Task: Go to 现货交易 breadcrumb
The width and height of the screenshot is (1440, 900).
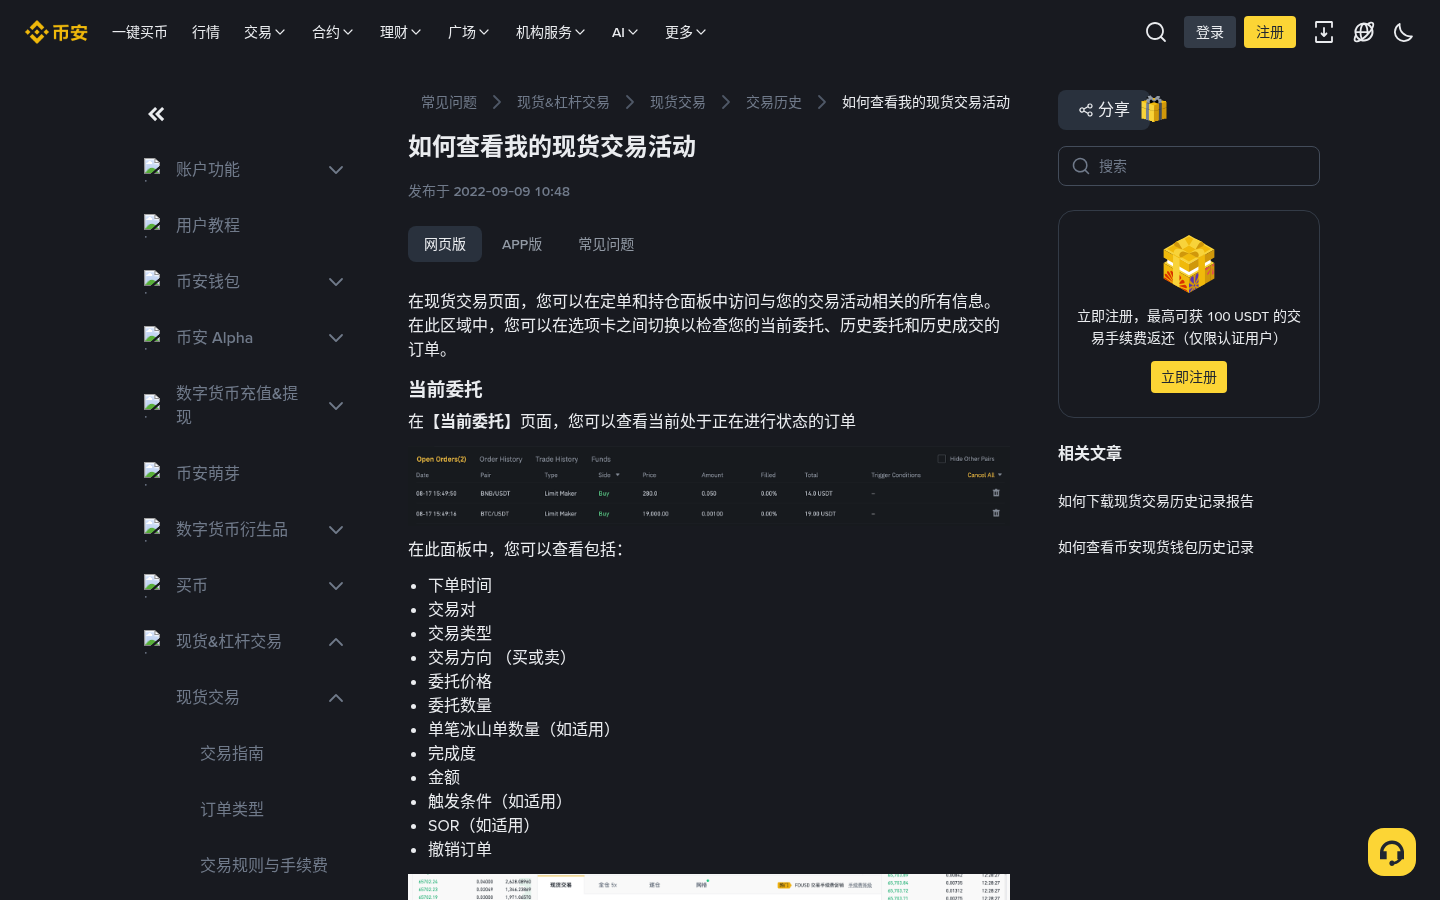Action: 678,102
